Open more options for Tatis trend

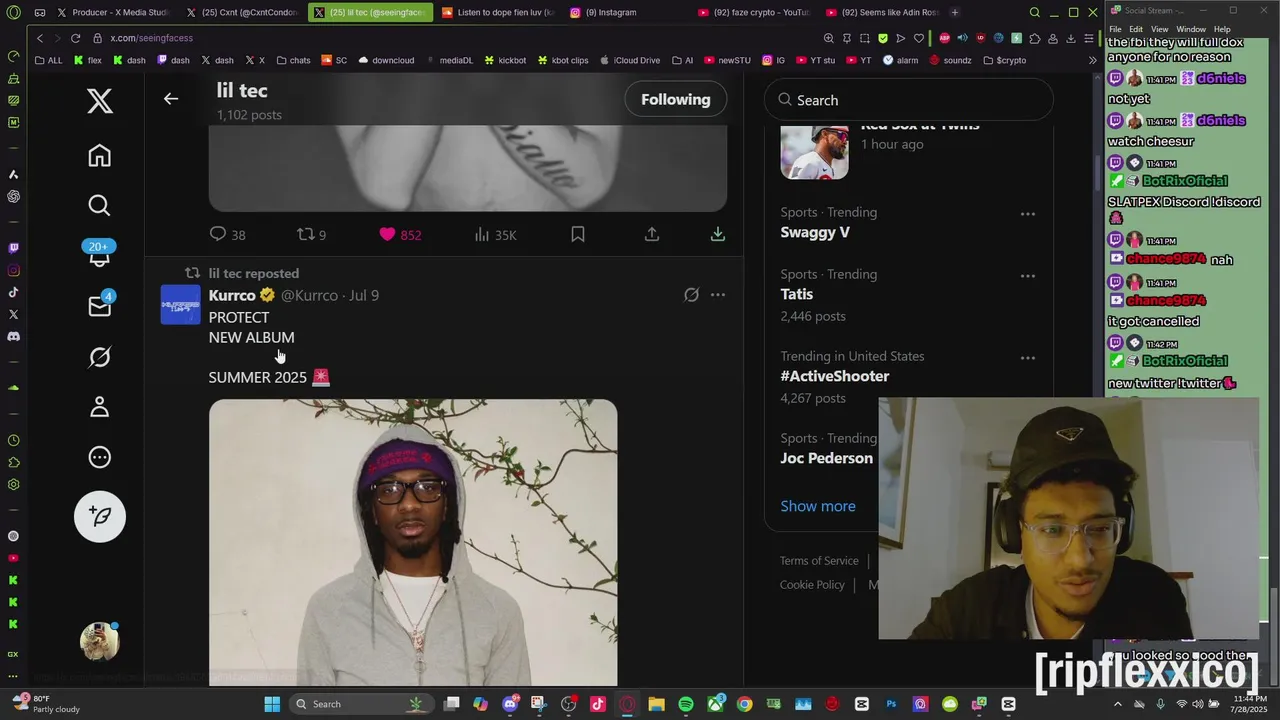click(1028, 276)
